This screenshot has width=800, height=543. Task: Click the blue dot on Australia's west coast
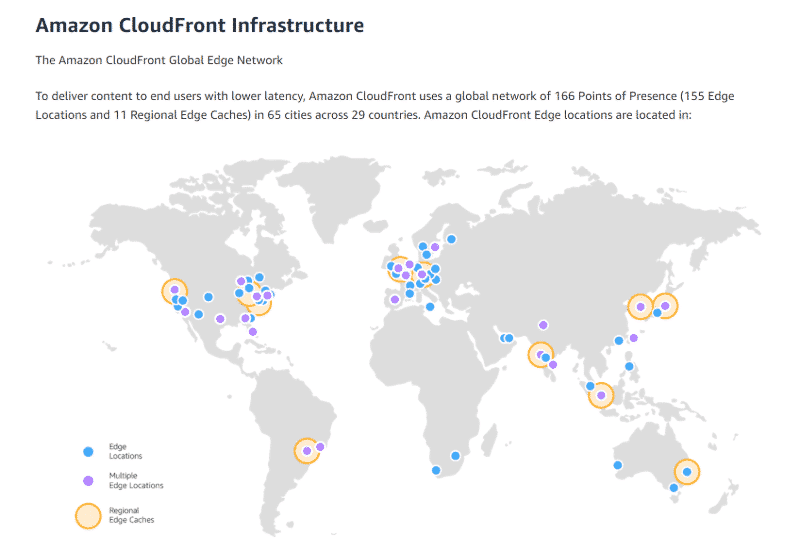click(617, 465)
